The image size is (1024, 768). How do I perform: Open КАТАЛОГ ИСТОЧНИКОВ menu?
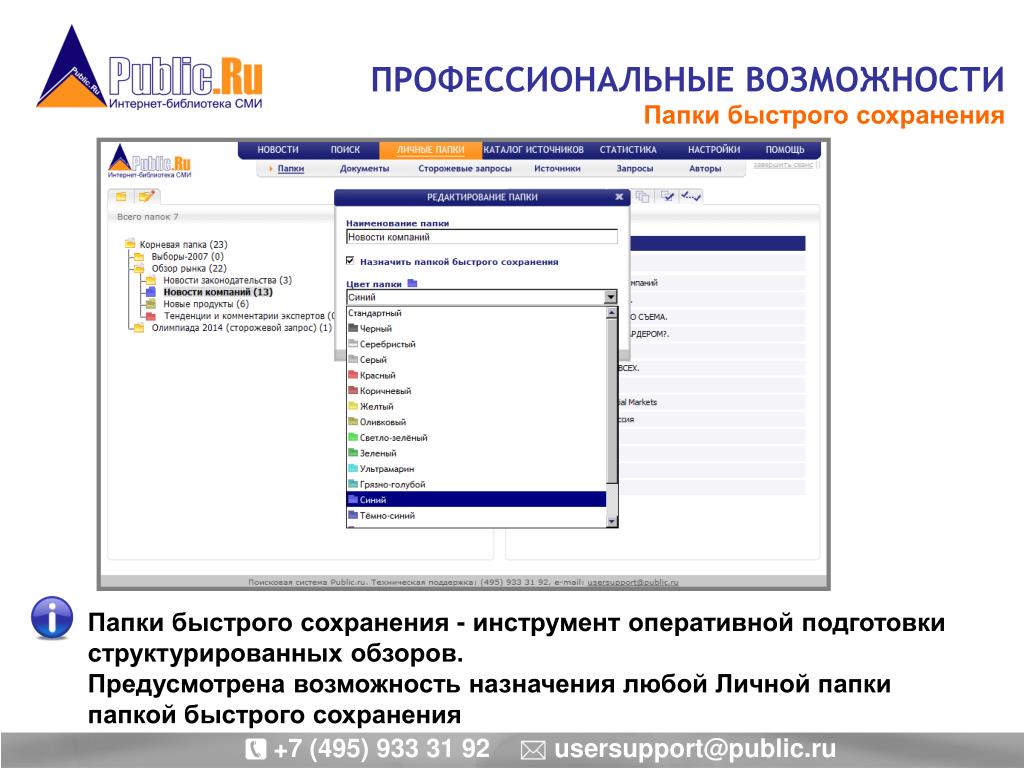click(x=534, y=150)
